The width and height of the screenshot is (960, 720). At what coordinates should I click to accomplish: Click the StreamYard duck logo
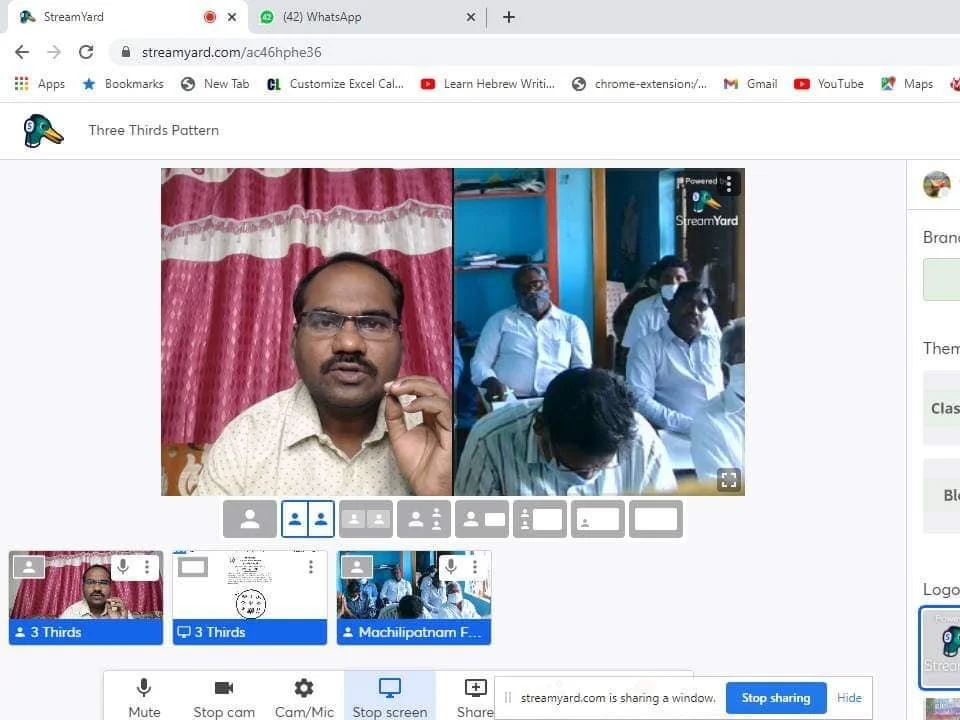pos(41,130)
